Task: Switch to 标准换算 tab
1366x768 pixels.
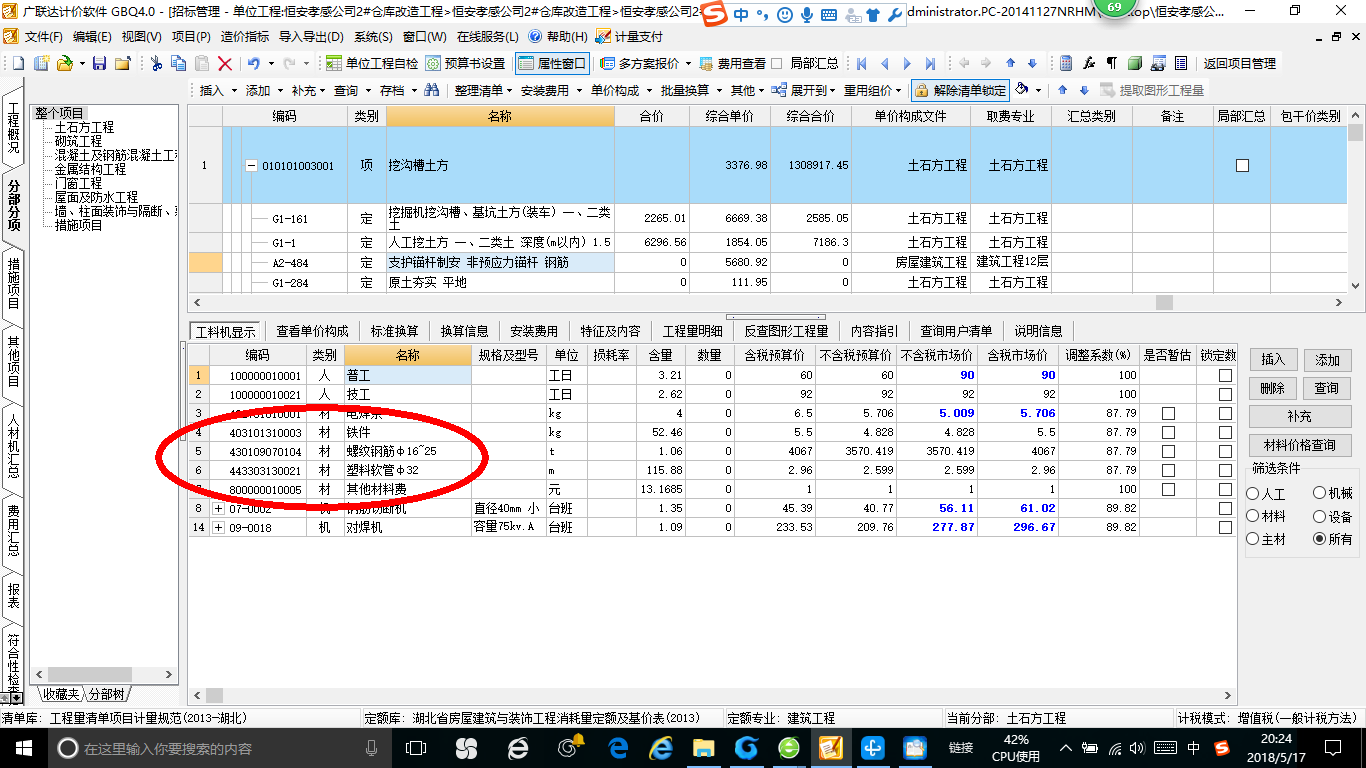Action: 394,331
